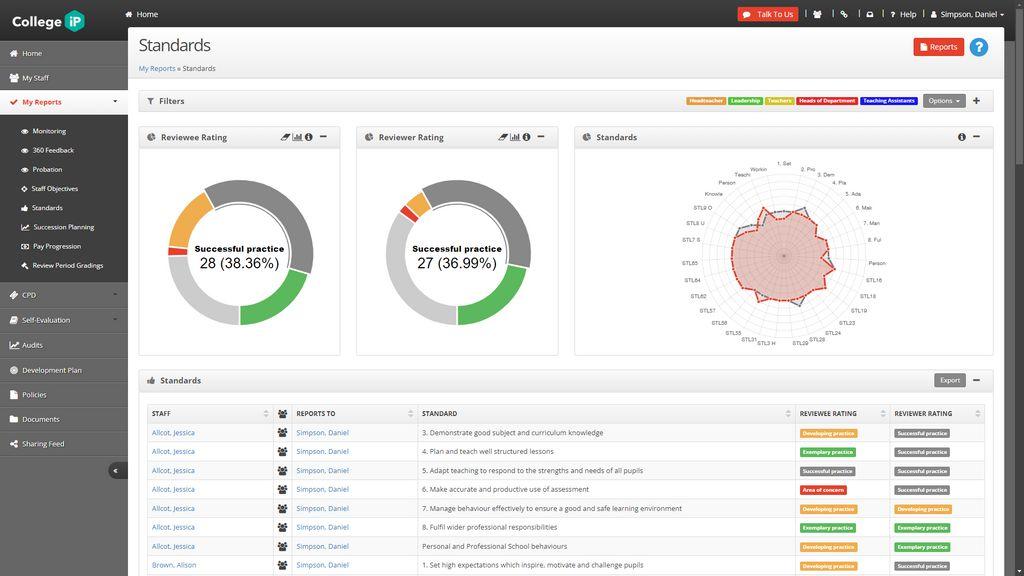Open the Simpson, Daniel user menu
The image size is (1024, 576).
tap(967, 14)
